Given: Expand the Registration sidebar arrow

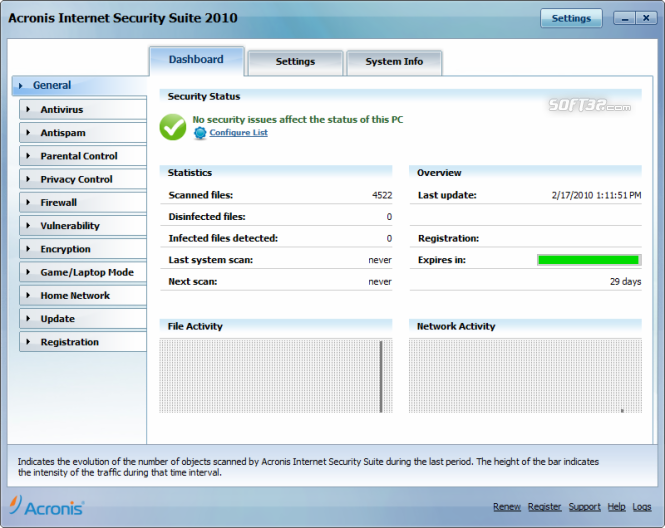Looking at the screenshot, I should tap(28, 342).
